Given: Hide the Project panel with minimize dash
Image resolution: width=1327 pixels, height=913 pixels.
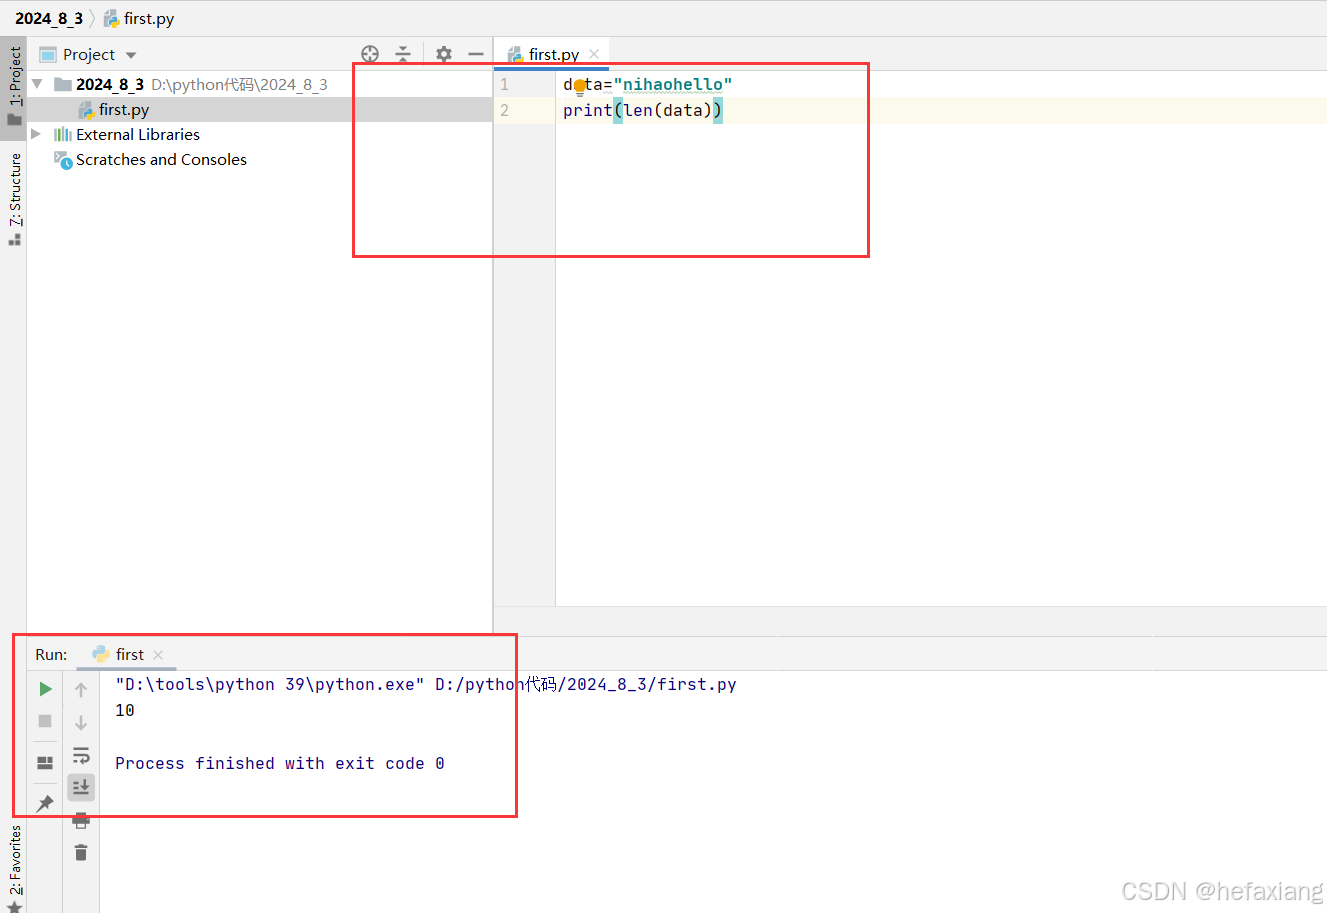Looking at the screenshot, I should coord(476,54).
